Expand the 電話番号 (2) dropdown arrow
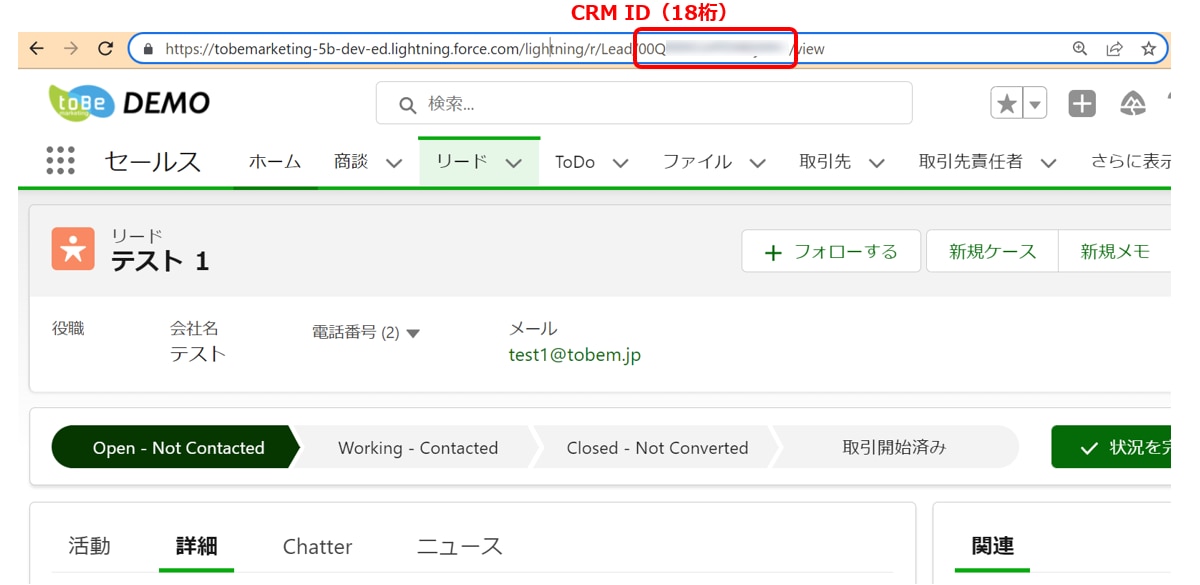 tap(413, 333)
